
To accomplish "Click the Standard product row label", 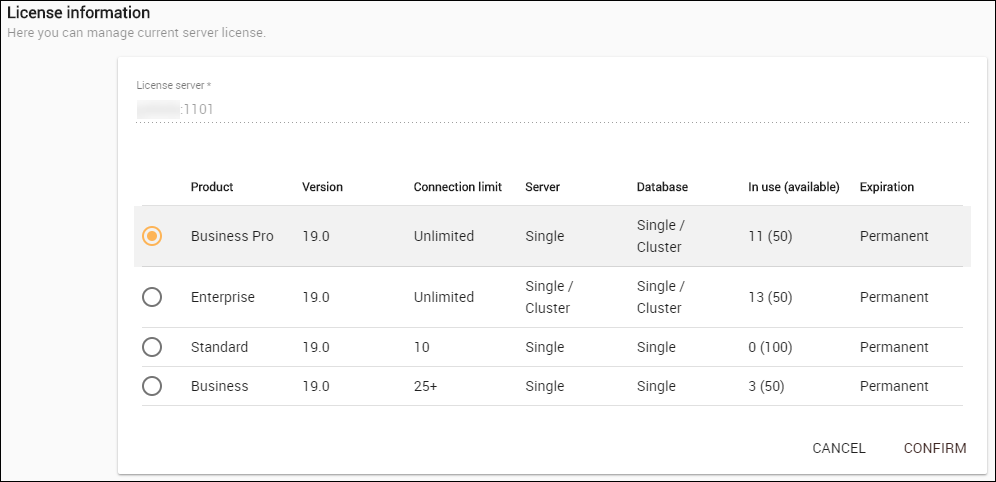I will coord(219,347).
